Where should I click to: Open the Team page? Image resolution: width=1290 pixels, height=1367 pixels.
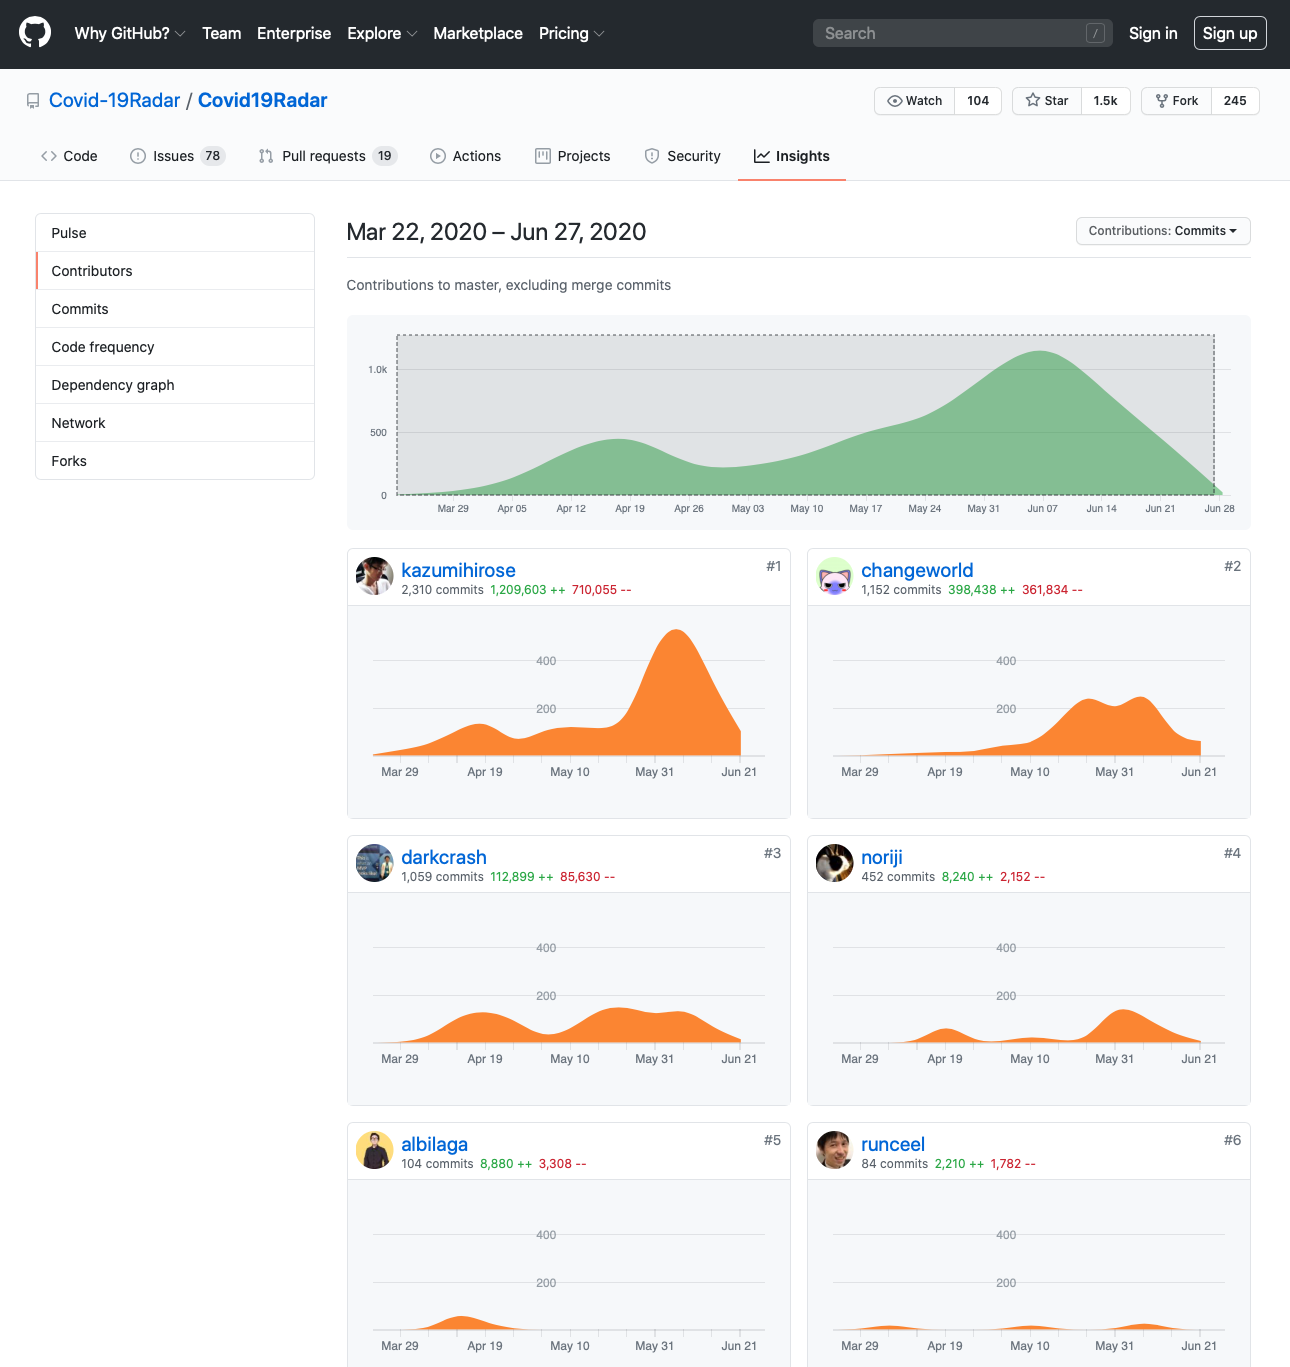point(222,33)
